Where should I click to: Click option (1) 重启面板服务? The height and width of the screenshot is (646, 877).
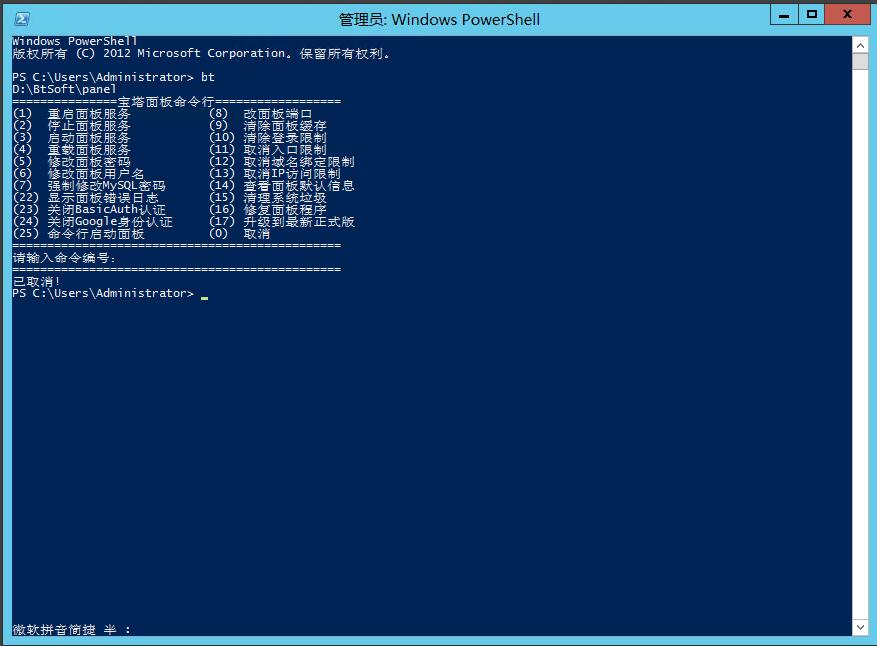click(72, 114)
